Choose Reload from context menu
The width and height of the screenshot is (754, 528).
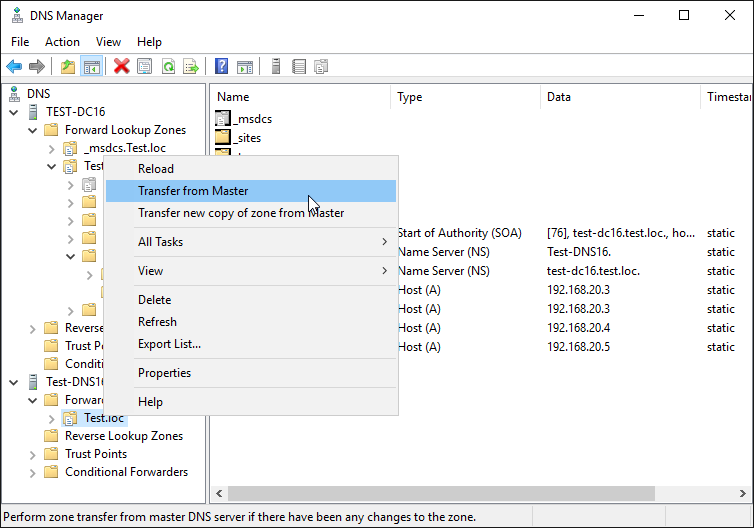pyautogui.click(x=251, y=169)
